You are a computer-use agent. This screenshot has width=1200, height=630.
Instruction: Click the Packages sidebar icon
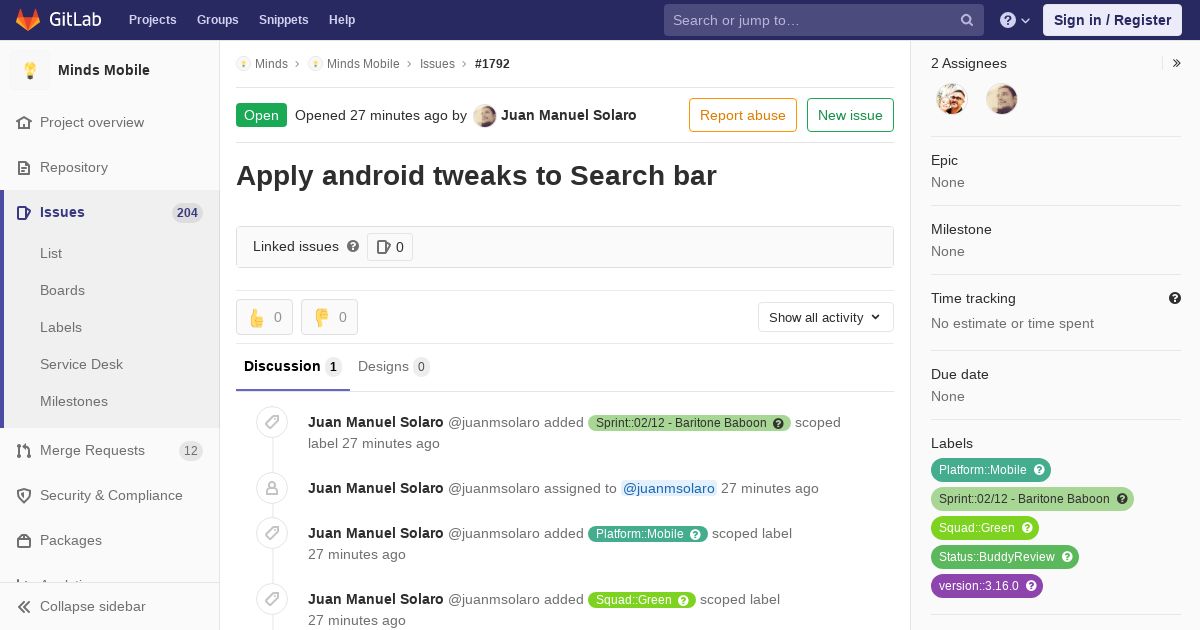24,540
